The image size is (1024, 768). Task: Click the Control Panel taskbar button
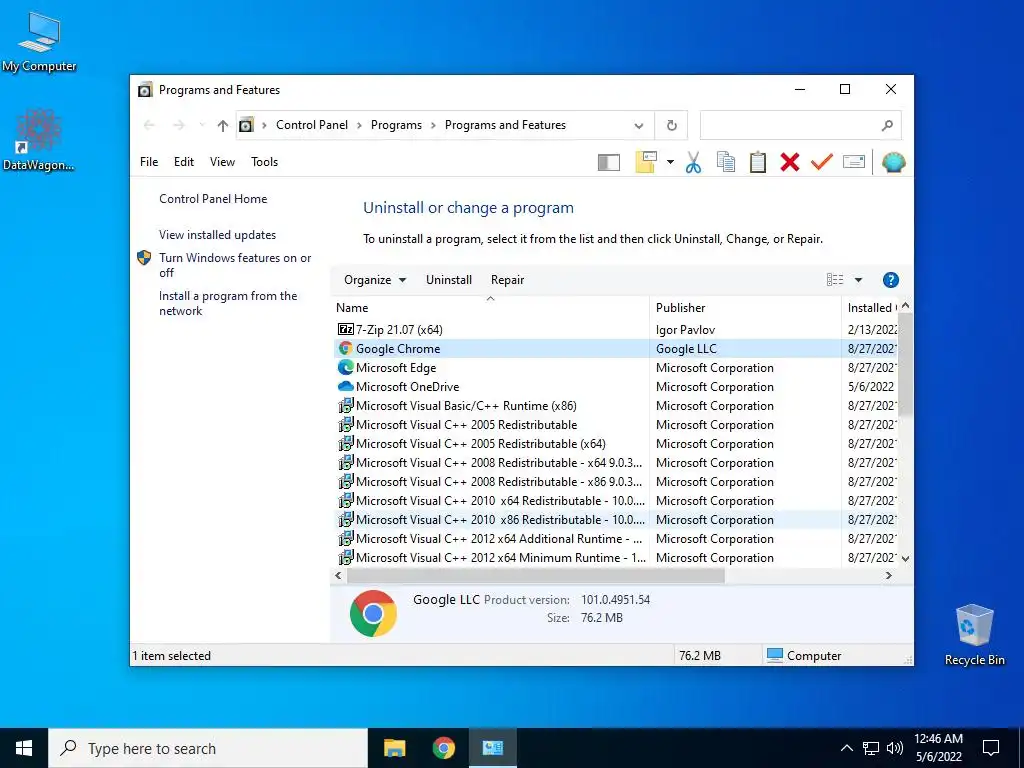tap(492, 748)
